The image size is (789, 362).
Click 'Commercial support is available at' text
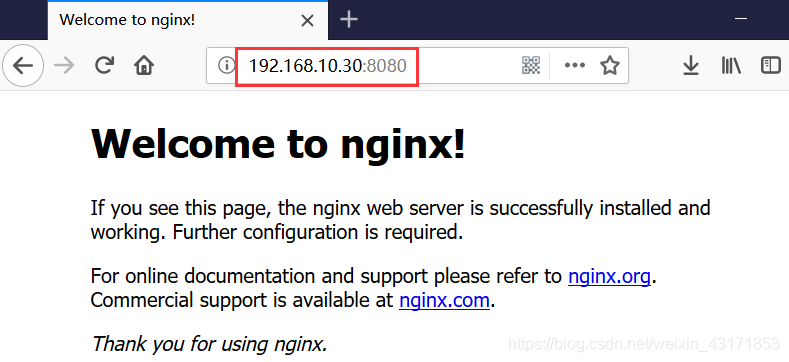(x=243, y=301)
